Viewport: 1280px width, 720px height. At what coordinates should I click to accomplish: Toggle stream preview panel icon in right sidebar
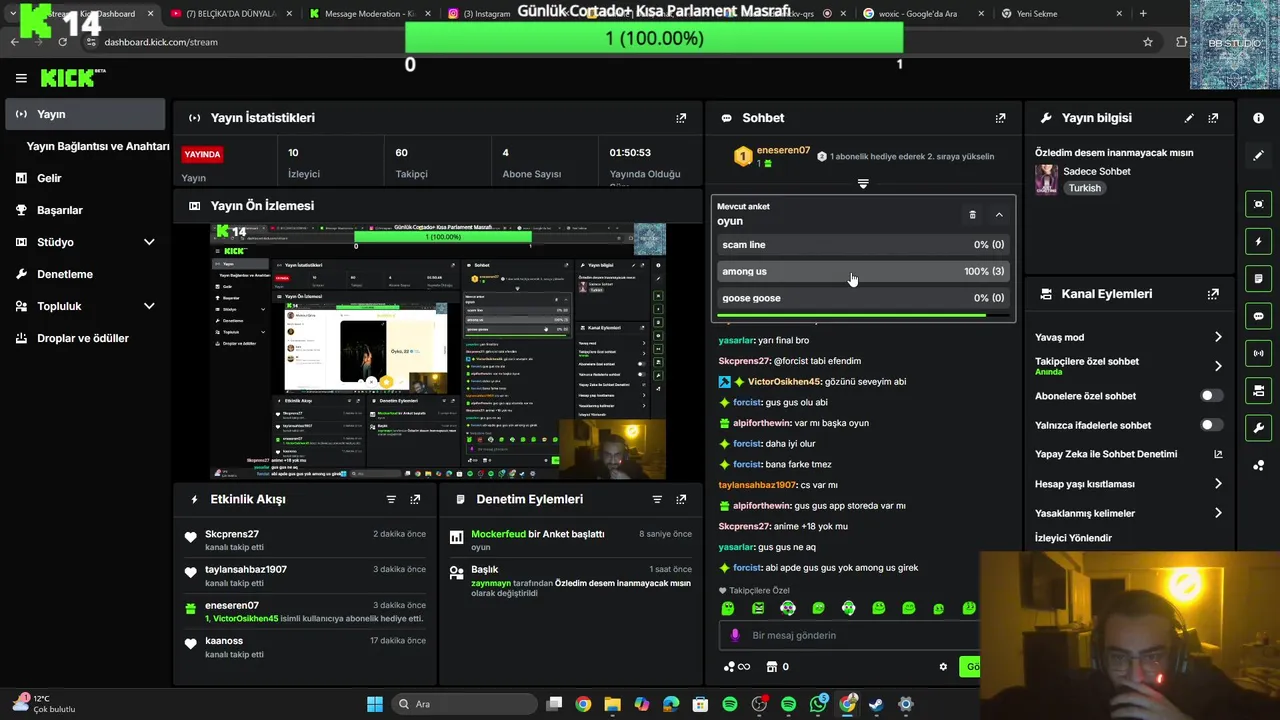click(x=1258, y=204)
